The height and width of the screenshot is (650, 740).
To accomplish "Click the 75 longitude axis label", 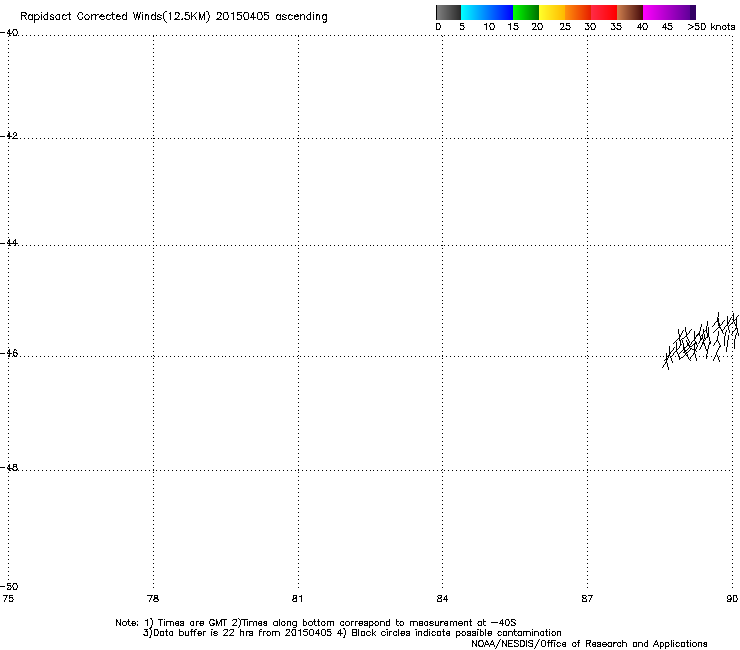I will (8, 599).
